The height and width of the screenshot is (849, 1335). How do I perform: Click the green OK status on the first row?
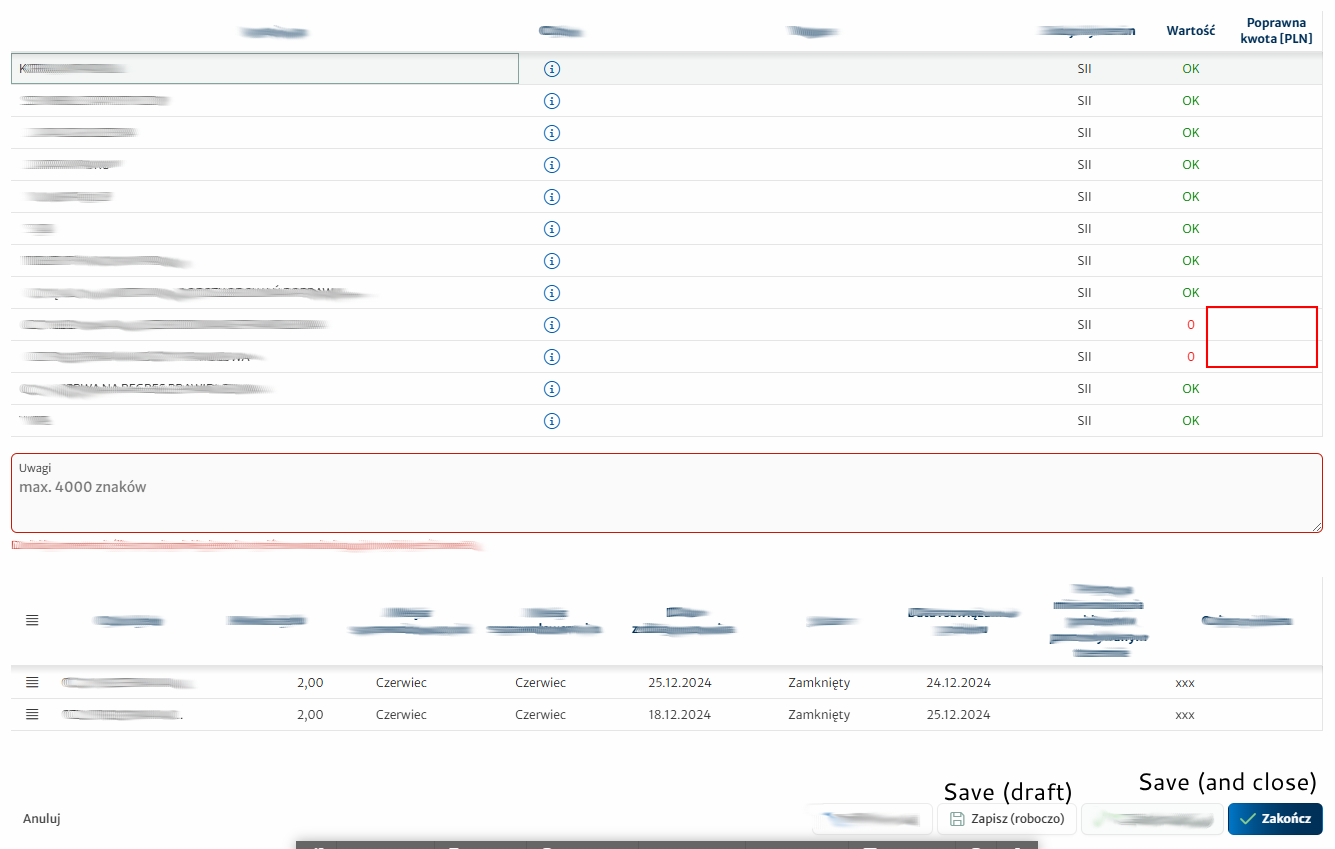click(x=1190, y=68)
